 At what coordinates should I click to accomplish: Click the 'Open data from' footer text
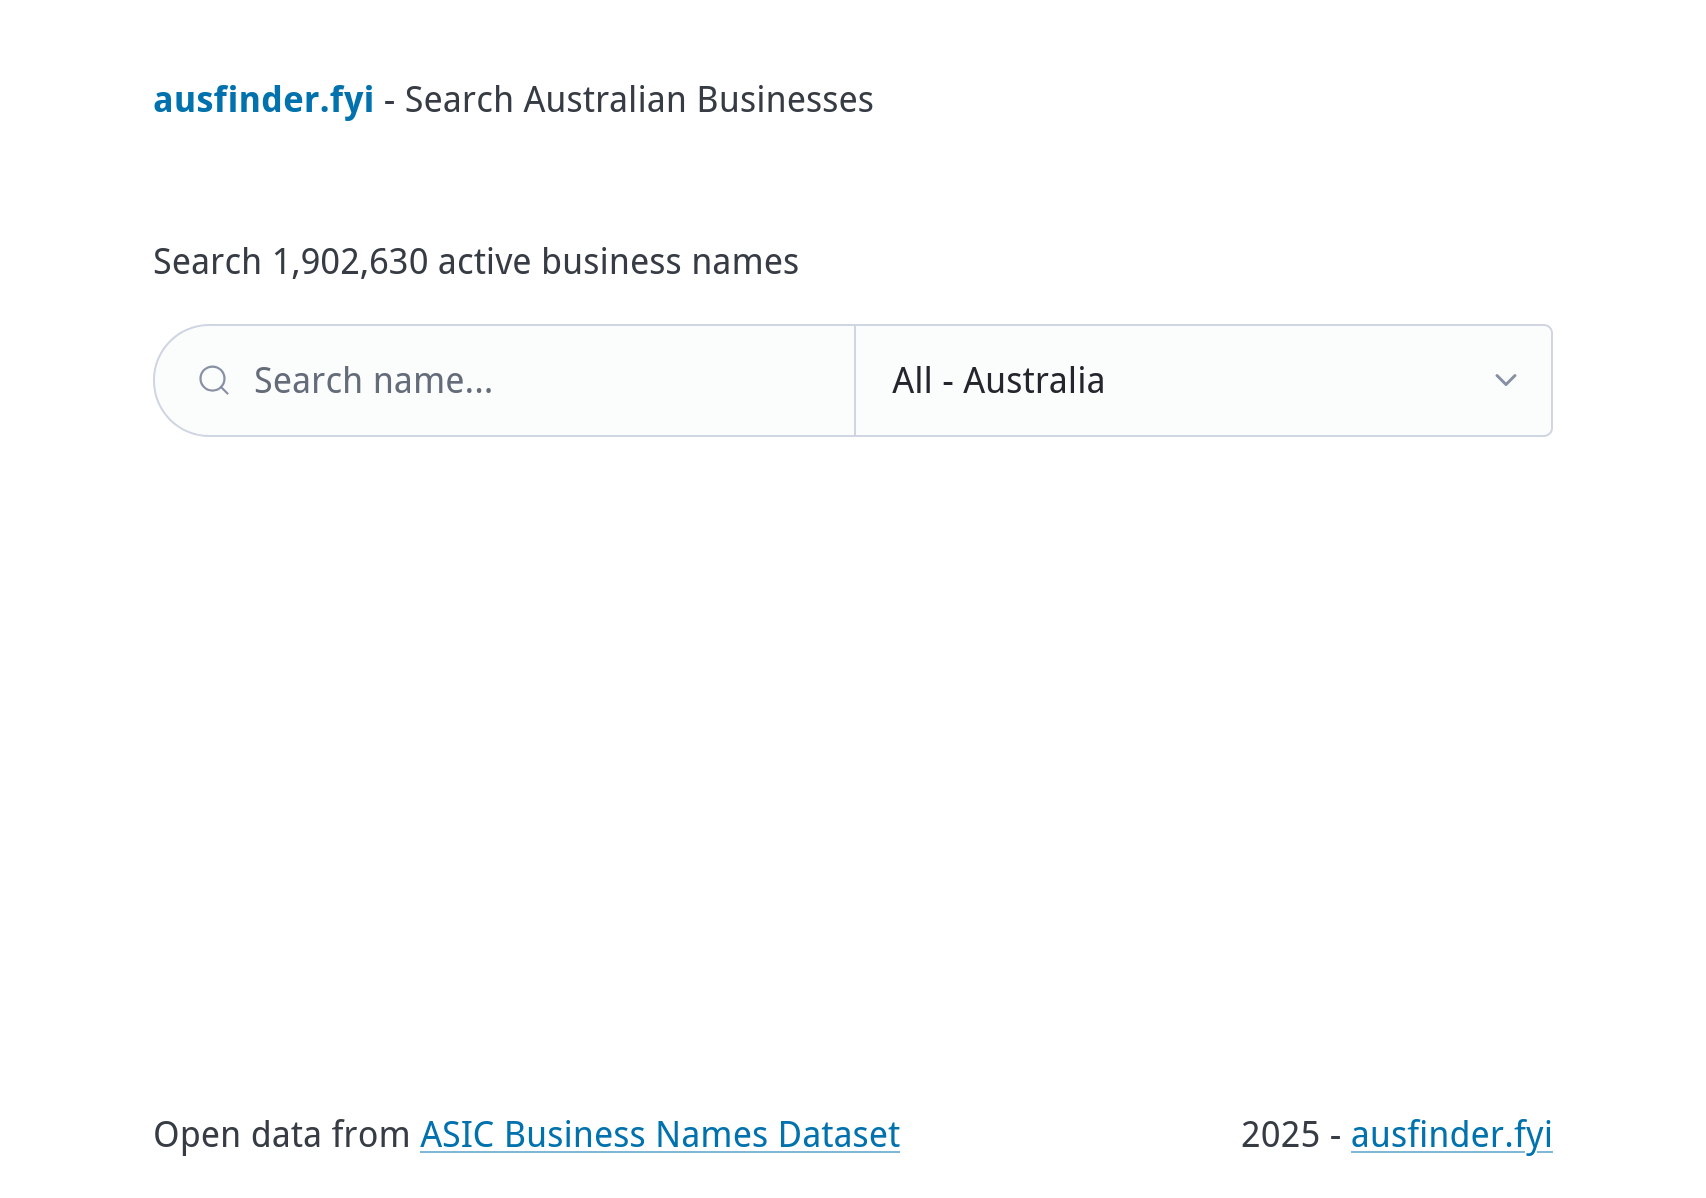[x=281, y=1135]
